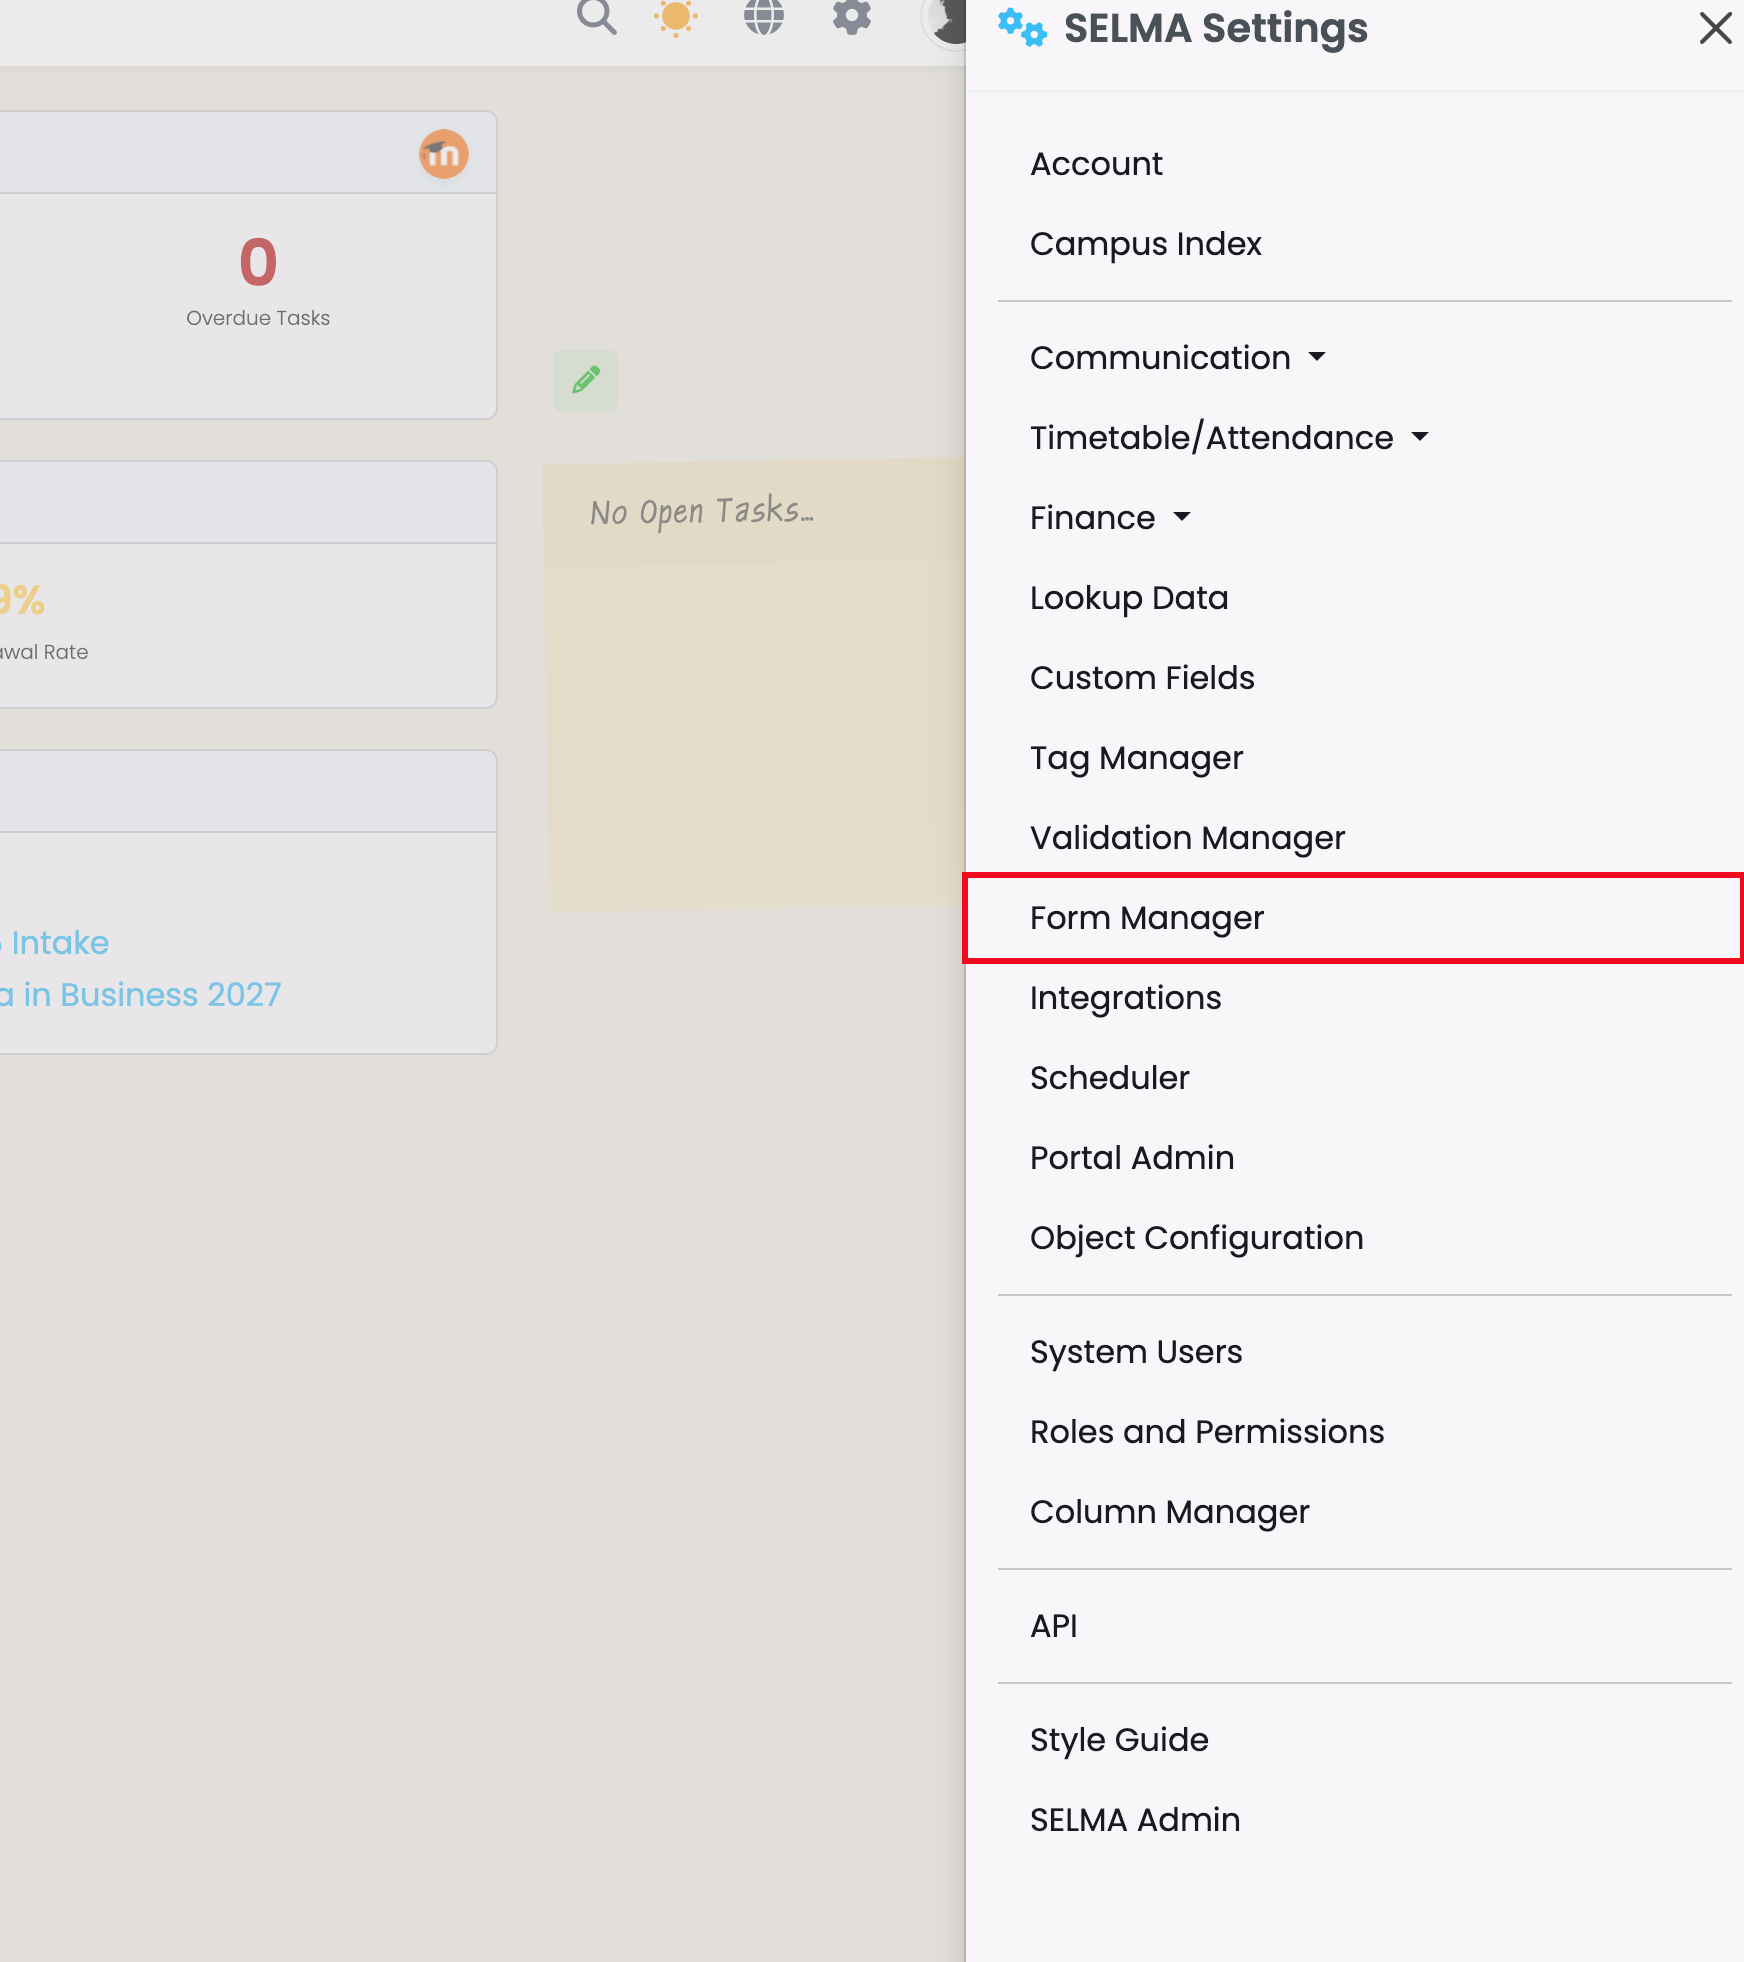Click the Overdue Tasks count
Viewport: 1744px width, 1962px height.
coord(258,263)
